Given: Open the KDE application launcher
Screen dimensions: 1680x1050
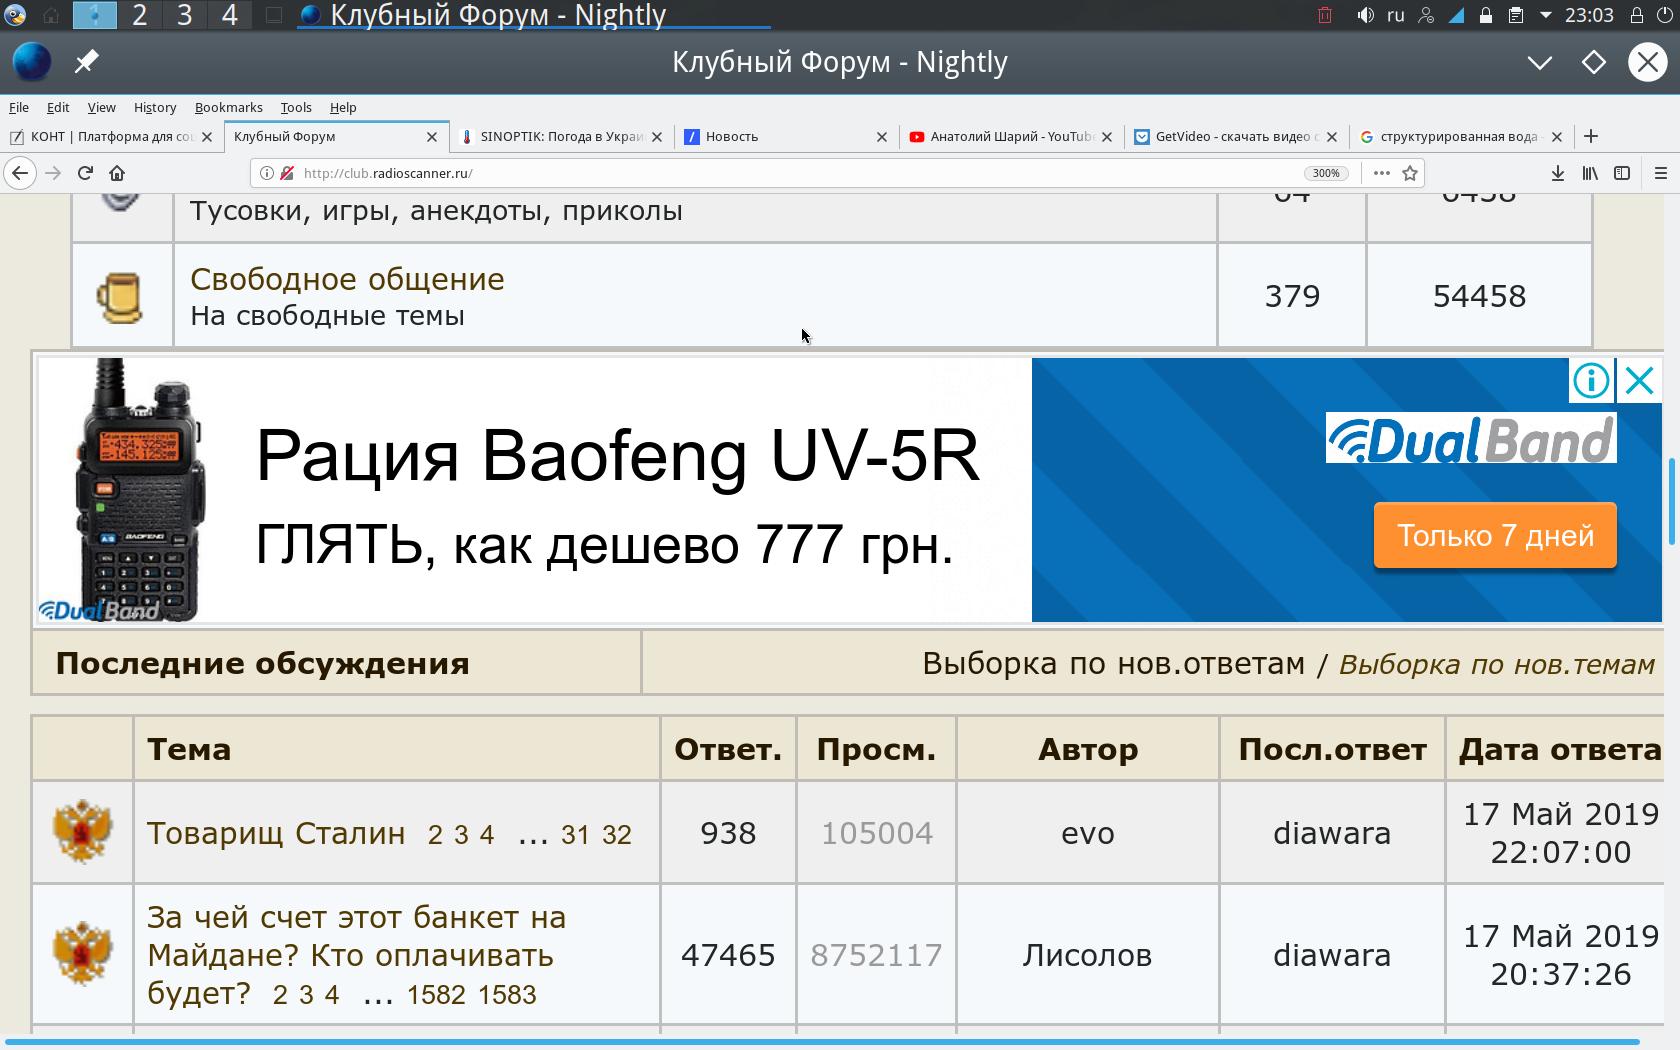Looking at the screenshot, I should [x=15, y=15].
